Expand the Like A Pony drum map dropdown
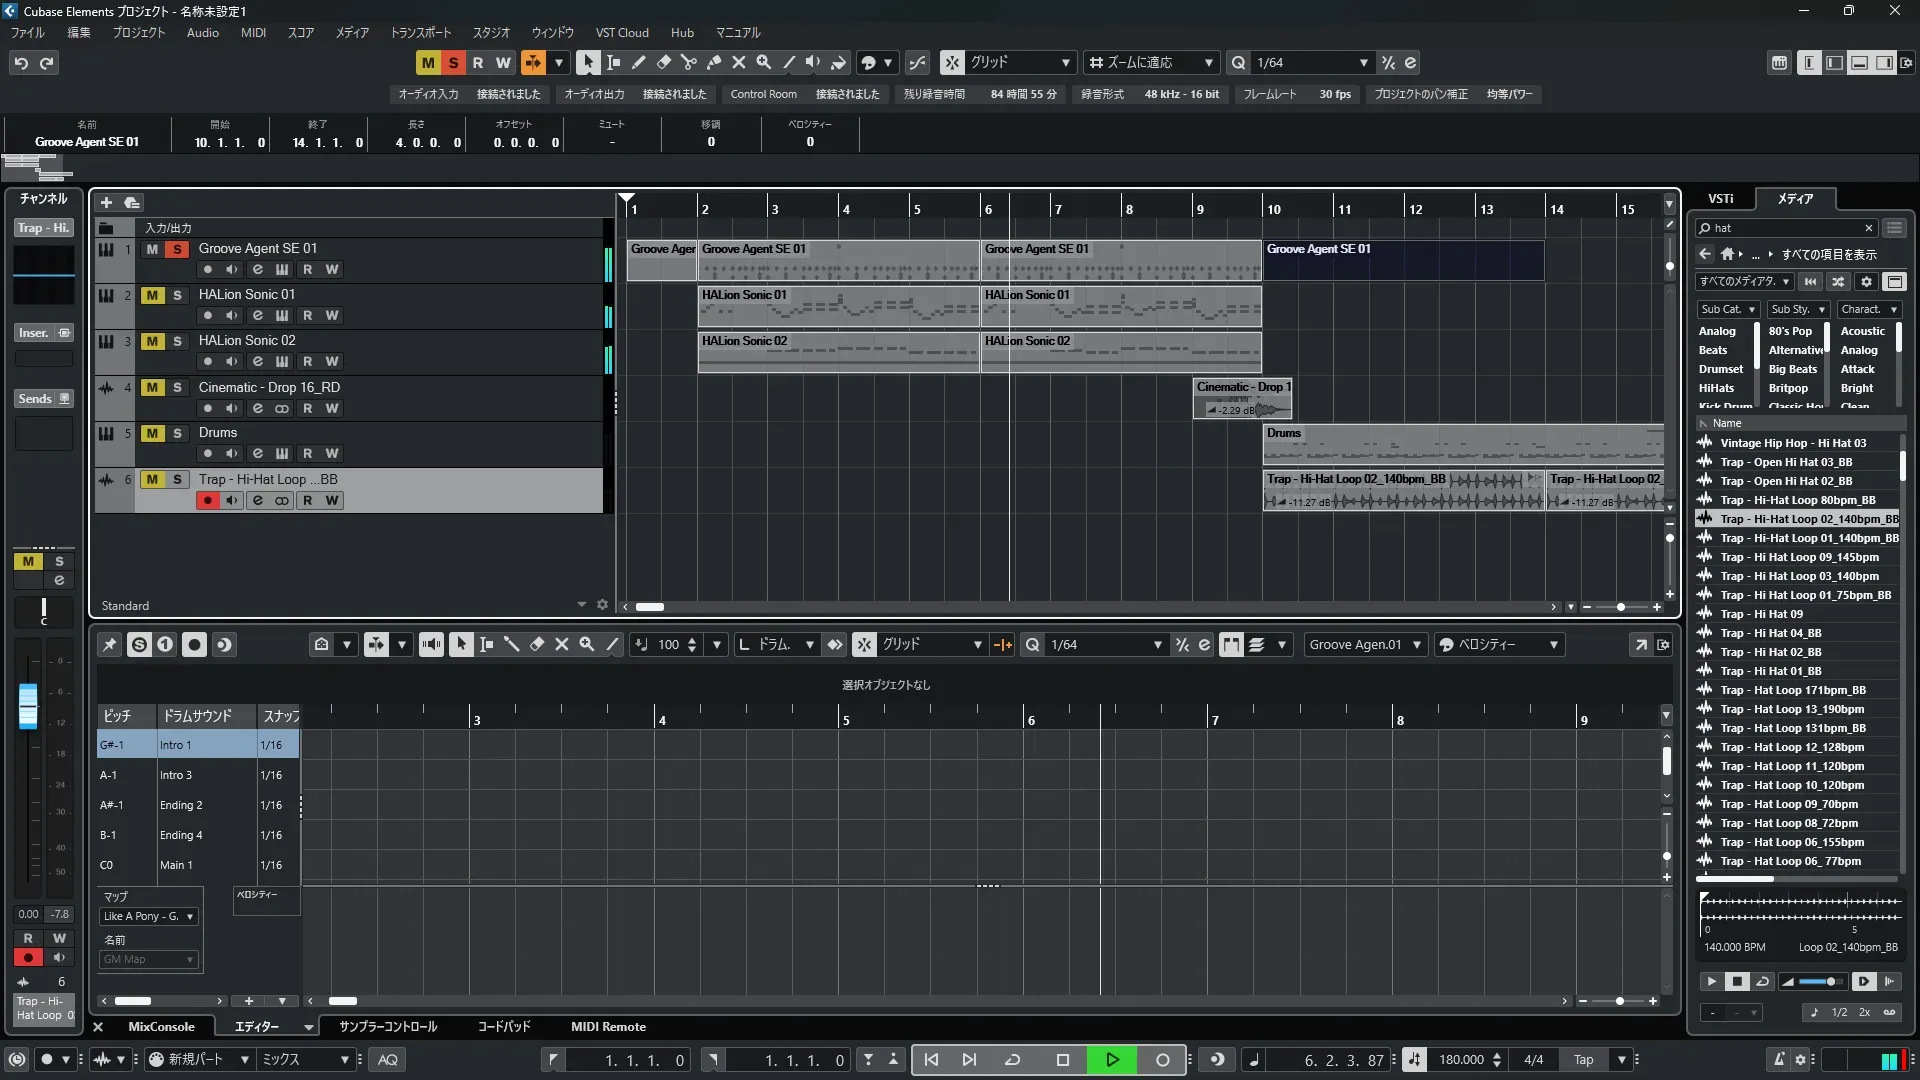Screen dimensions: 1920x1080 148,916
